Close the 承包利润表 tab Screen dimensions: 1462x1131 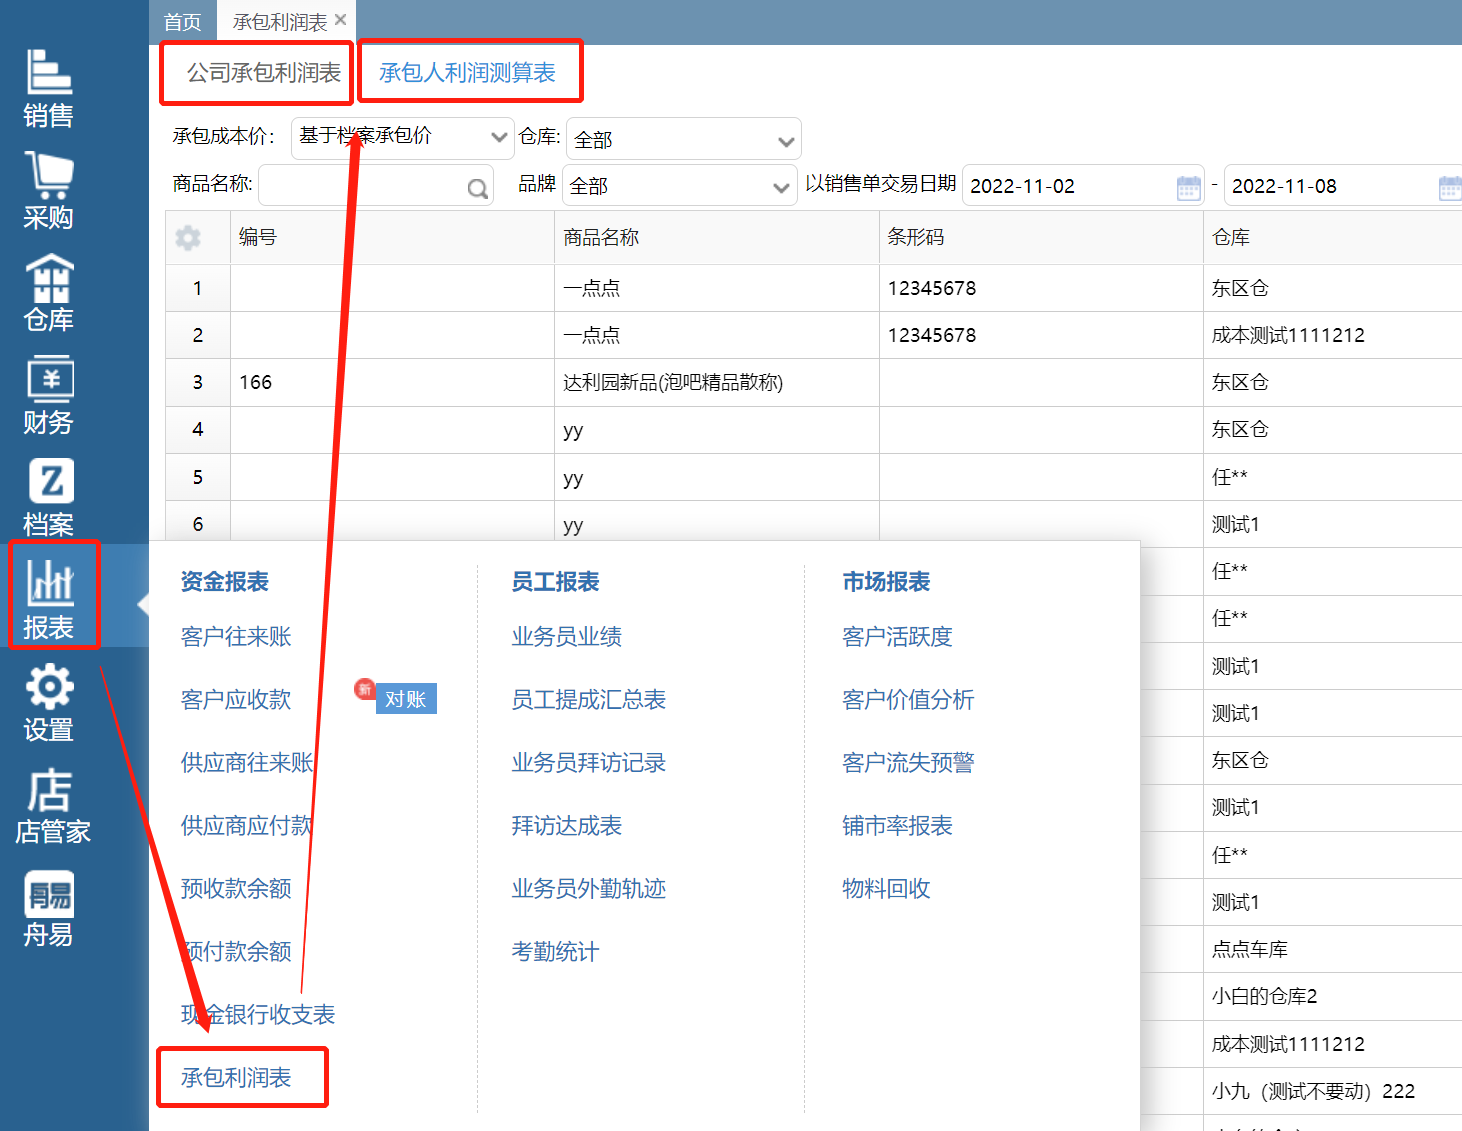tap(341, 20)
